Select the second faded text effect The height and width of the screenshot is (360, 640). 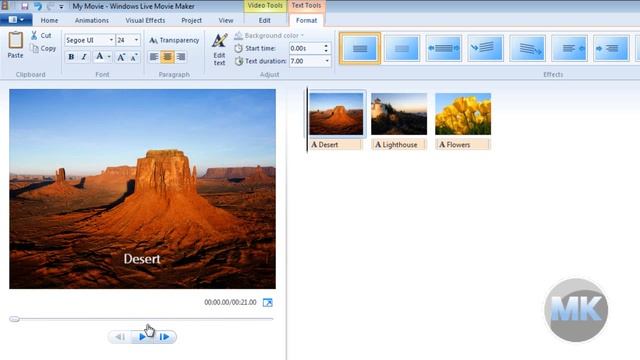click(x=402, y=48)
